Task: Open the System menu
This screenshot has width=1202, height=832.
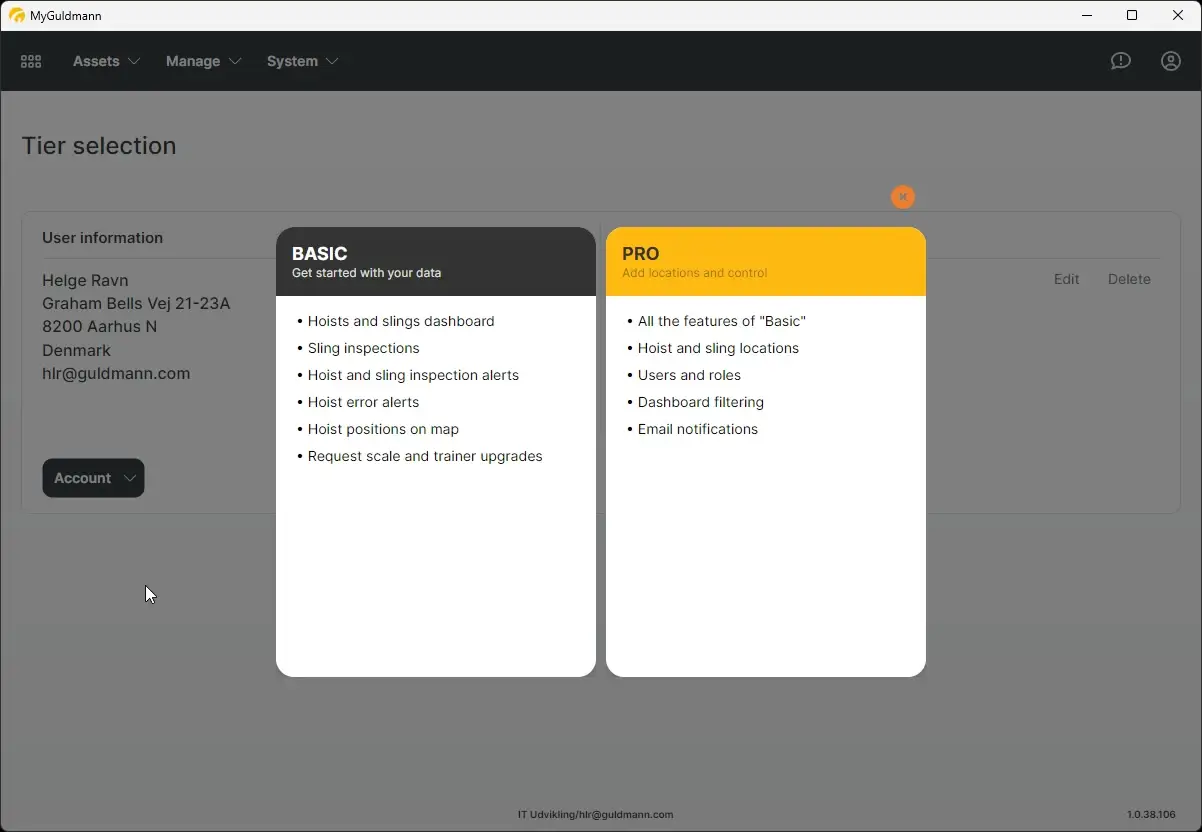Action: click(290, 61)
